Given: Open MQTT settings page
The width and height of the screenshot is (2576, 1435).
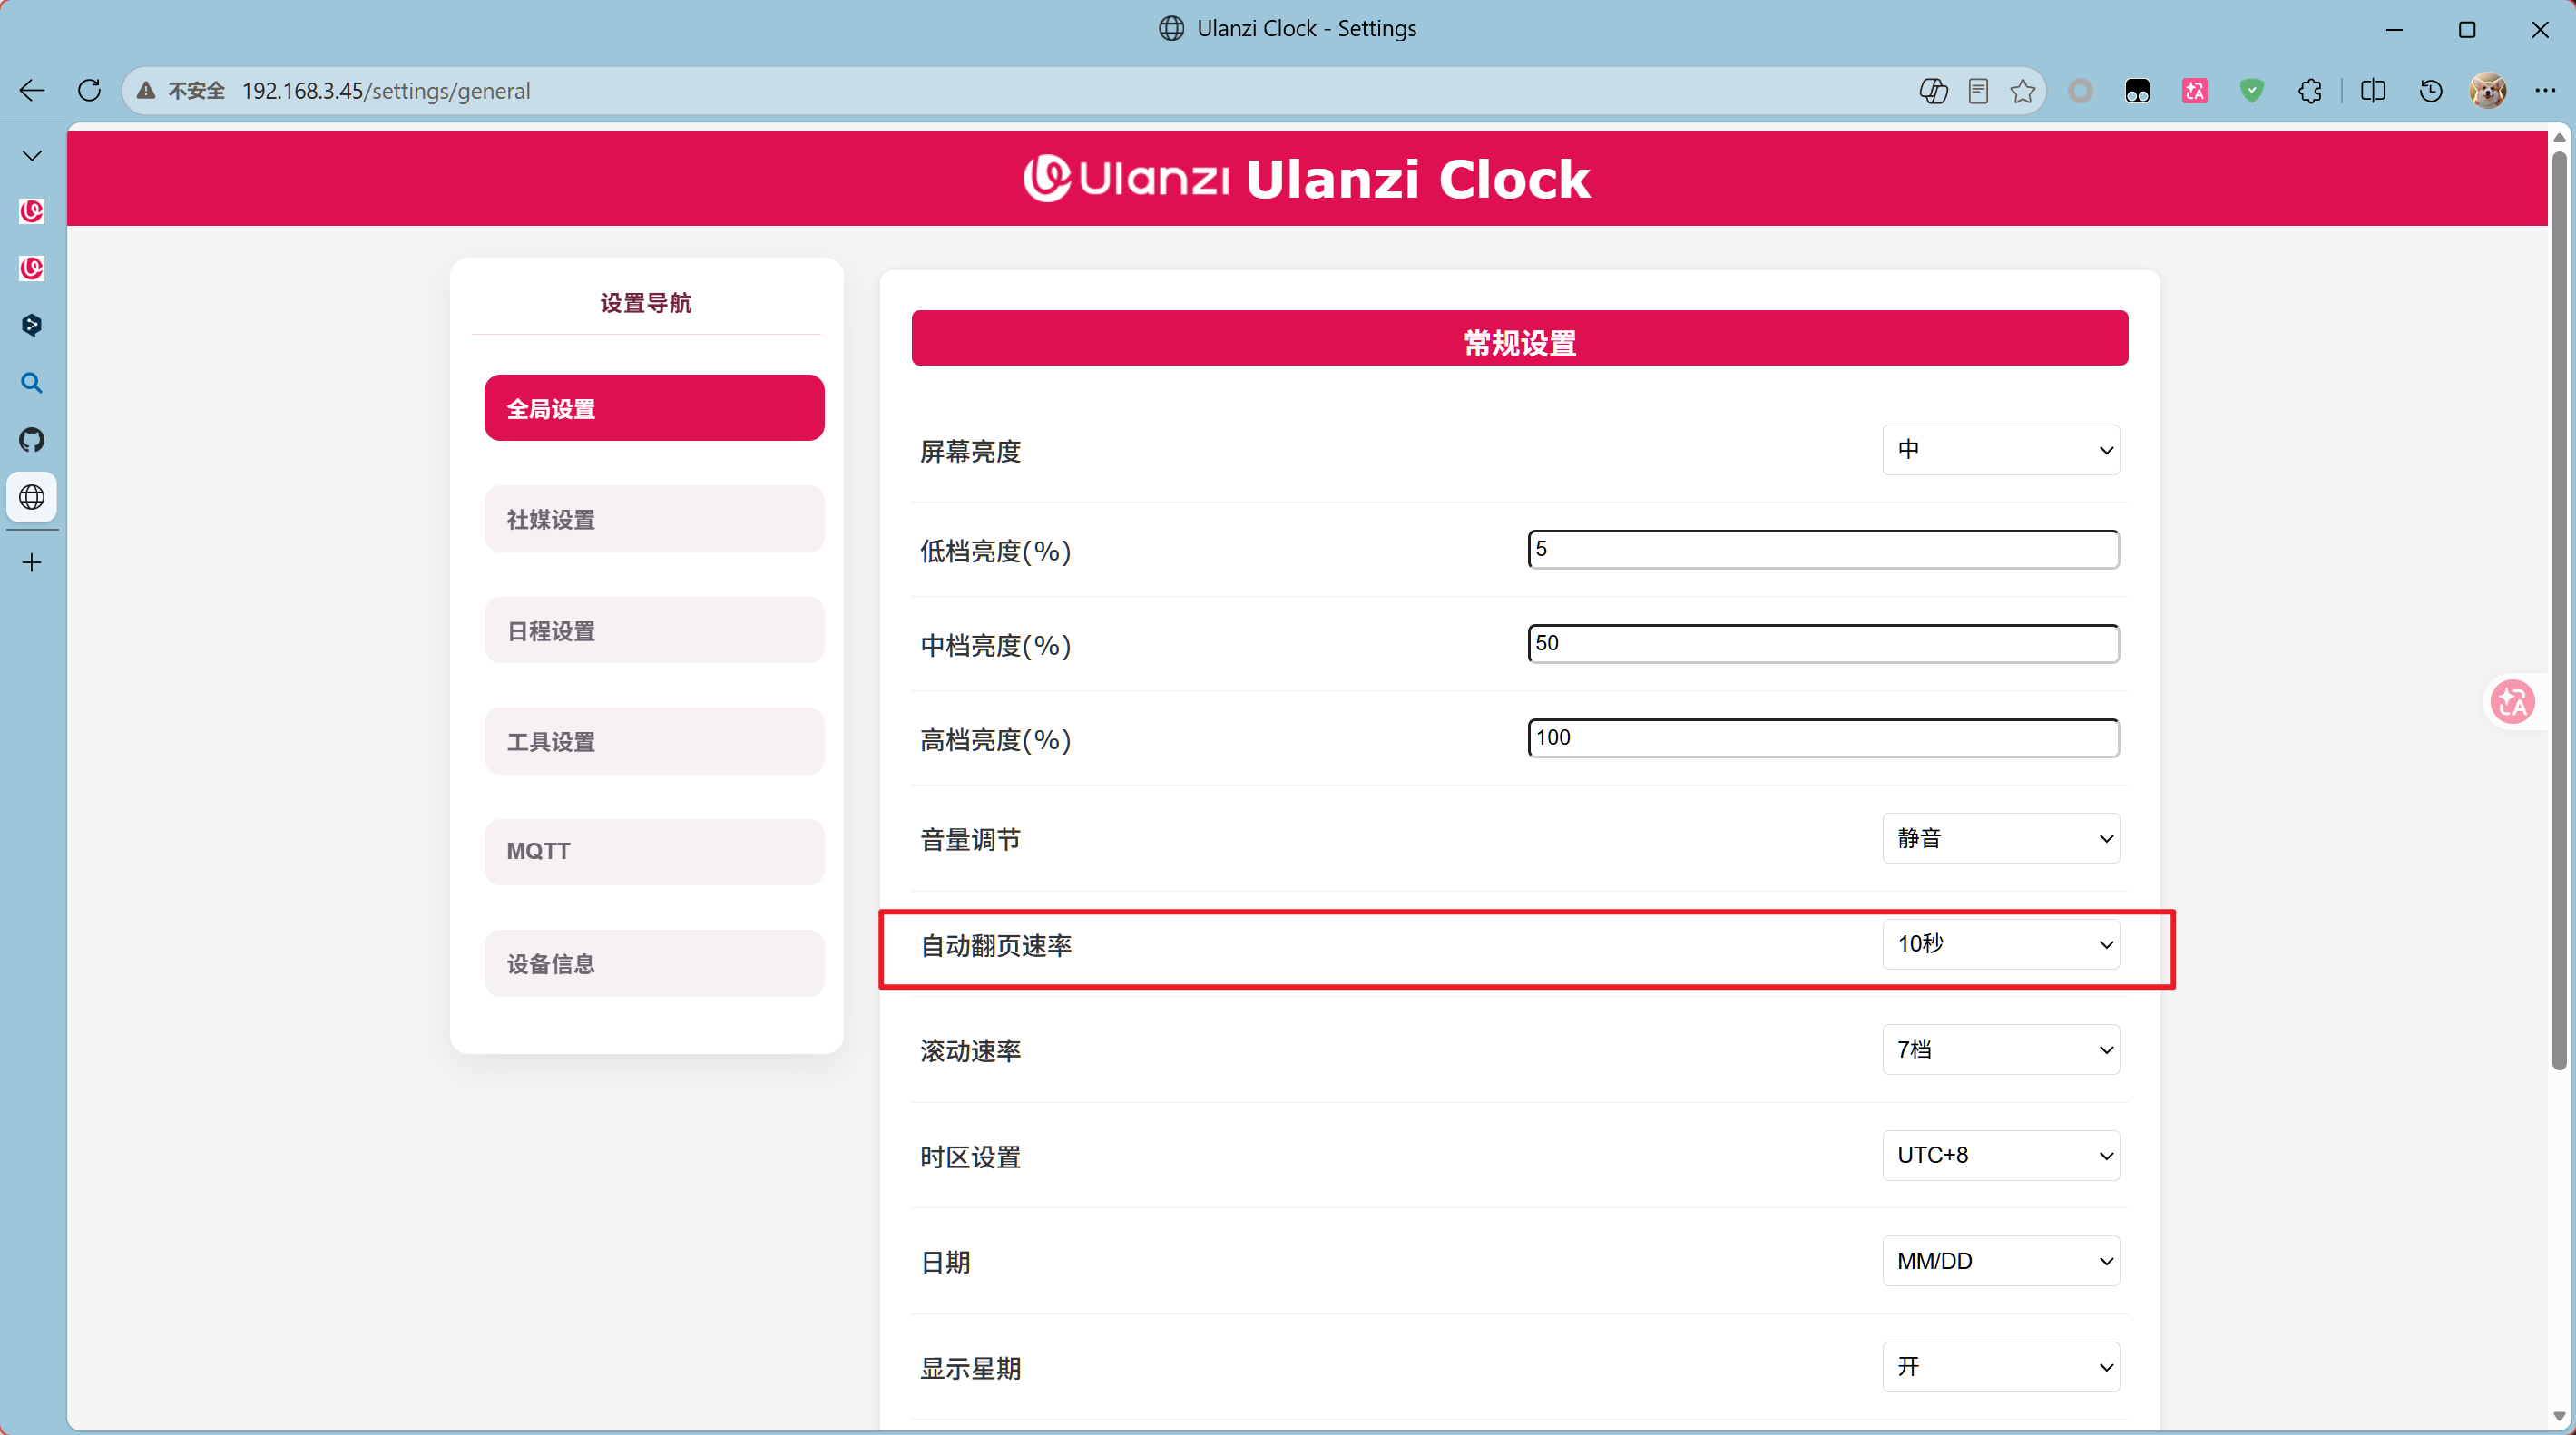Looking at the screenshot, I should point(654,852).
